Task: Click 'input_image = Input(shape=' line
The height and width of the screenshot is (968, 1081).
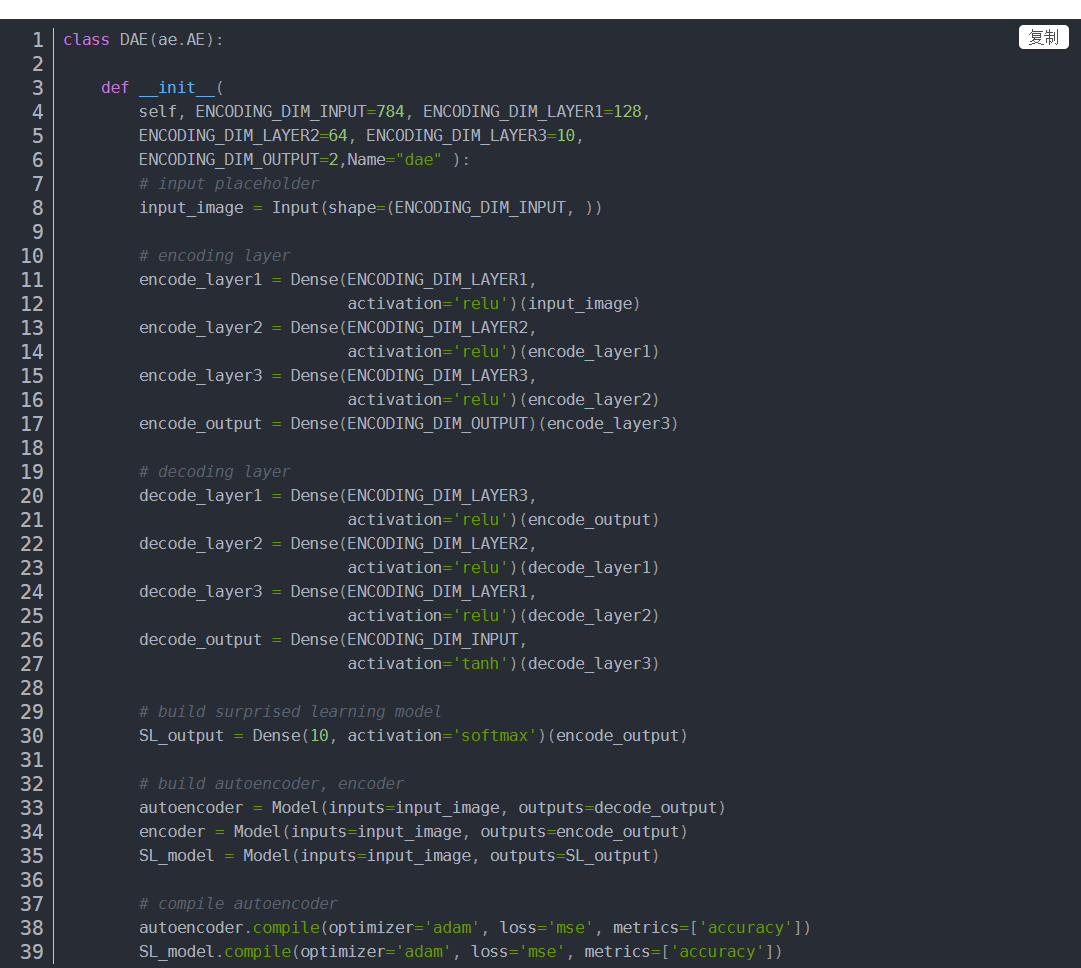Action: (370, 208)
